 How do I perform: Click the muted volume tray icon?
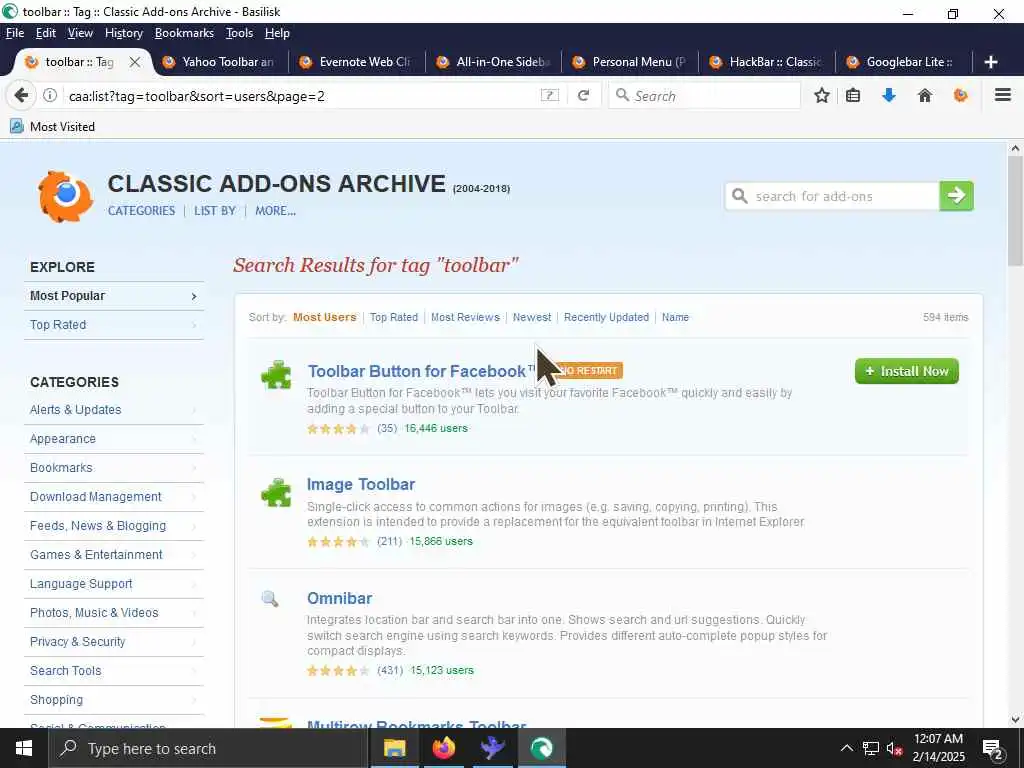[894, 748]
